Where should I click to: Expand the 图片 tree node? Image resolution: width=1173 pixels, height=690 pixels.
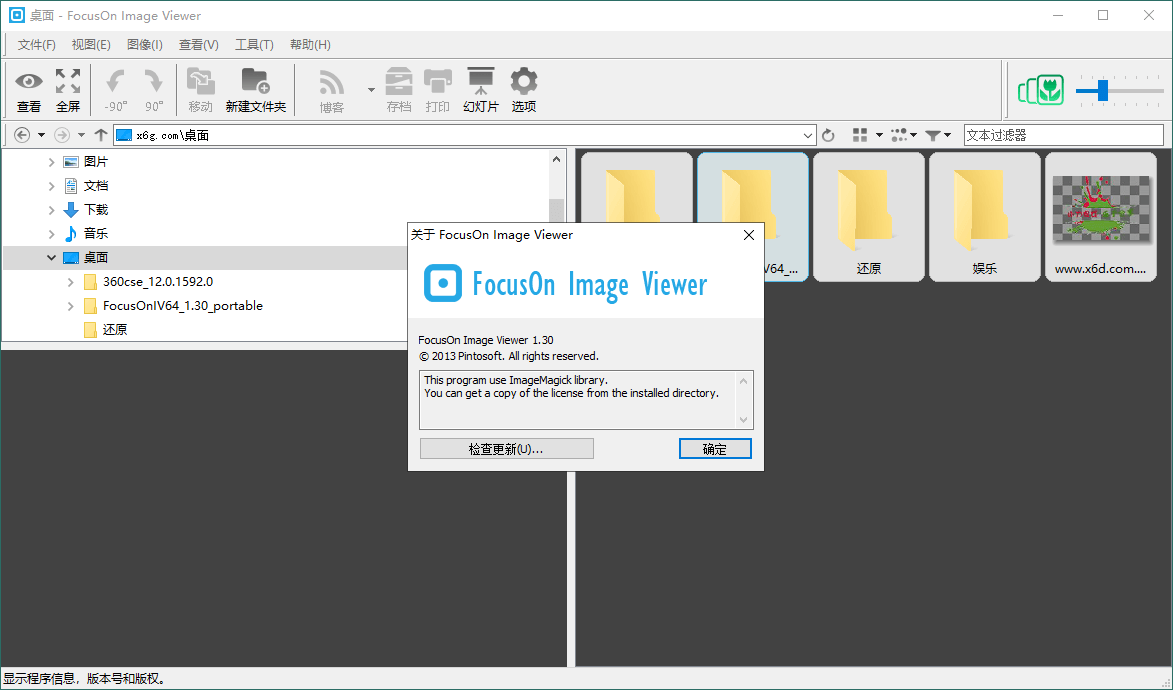[x=50, y=160]
